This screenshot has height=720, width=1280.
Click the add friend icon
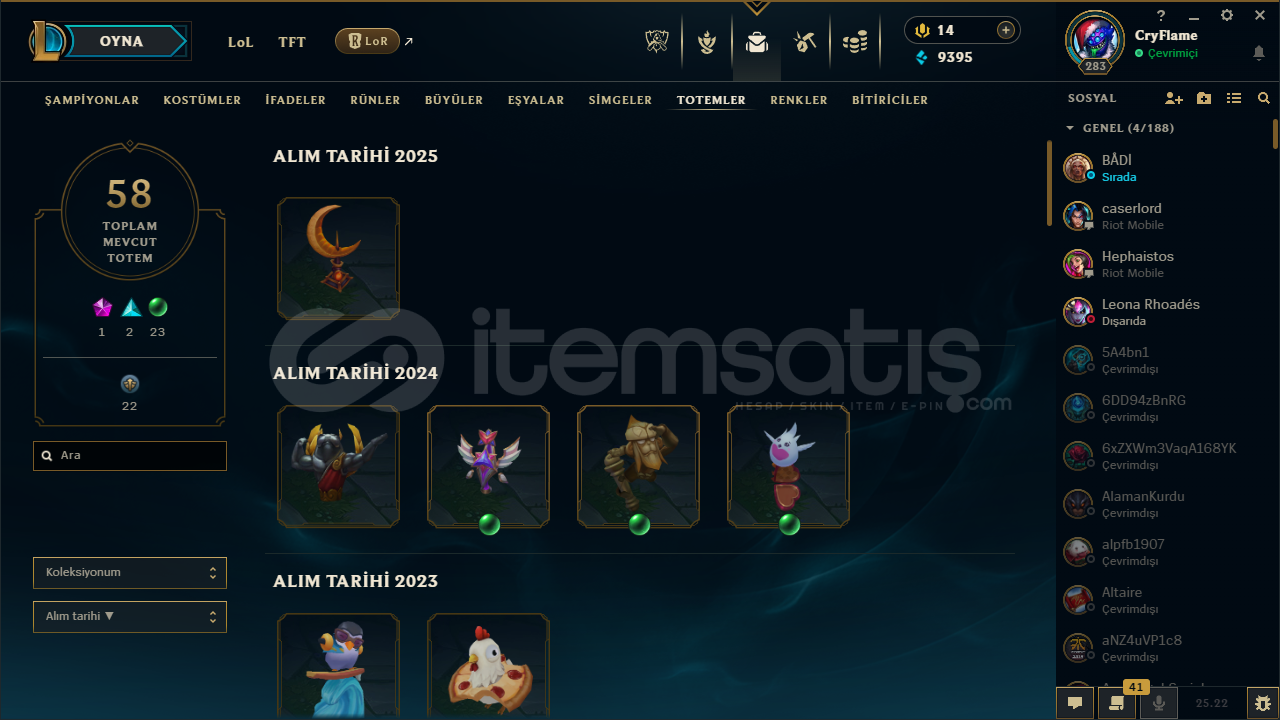(1174, 98)
